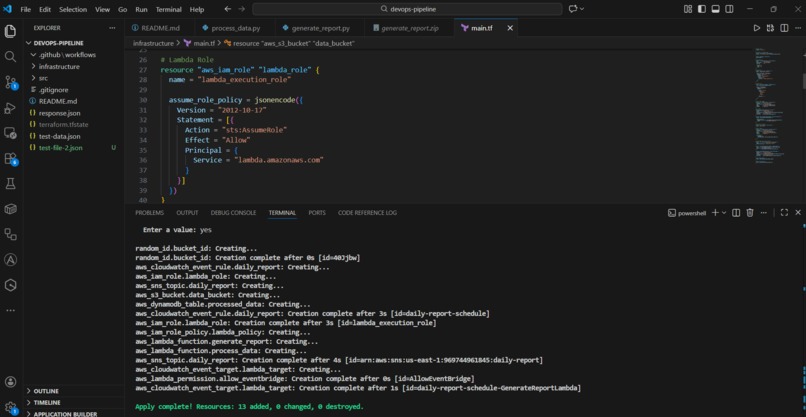The height and width of the screenshot is (417, 806).
Task: Switch to CODE REFERENCE LOG tab
Action: (x=367, y=212)
